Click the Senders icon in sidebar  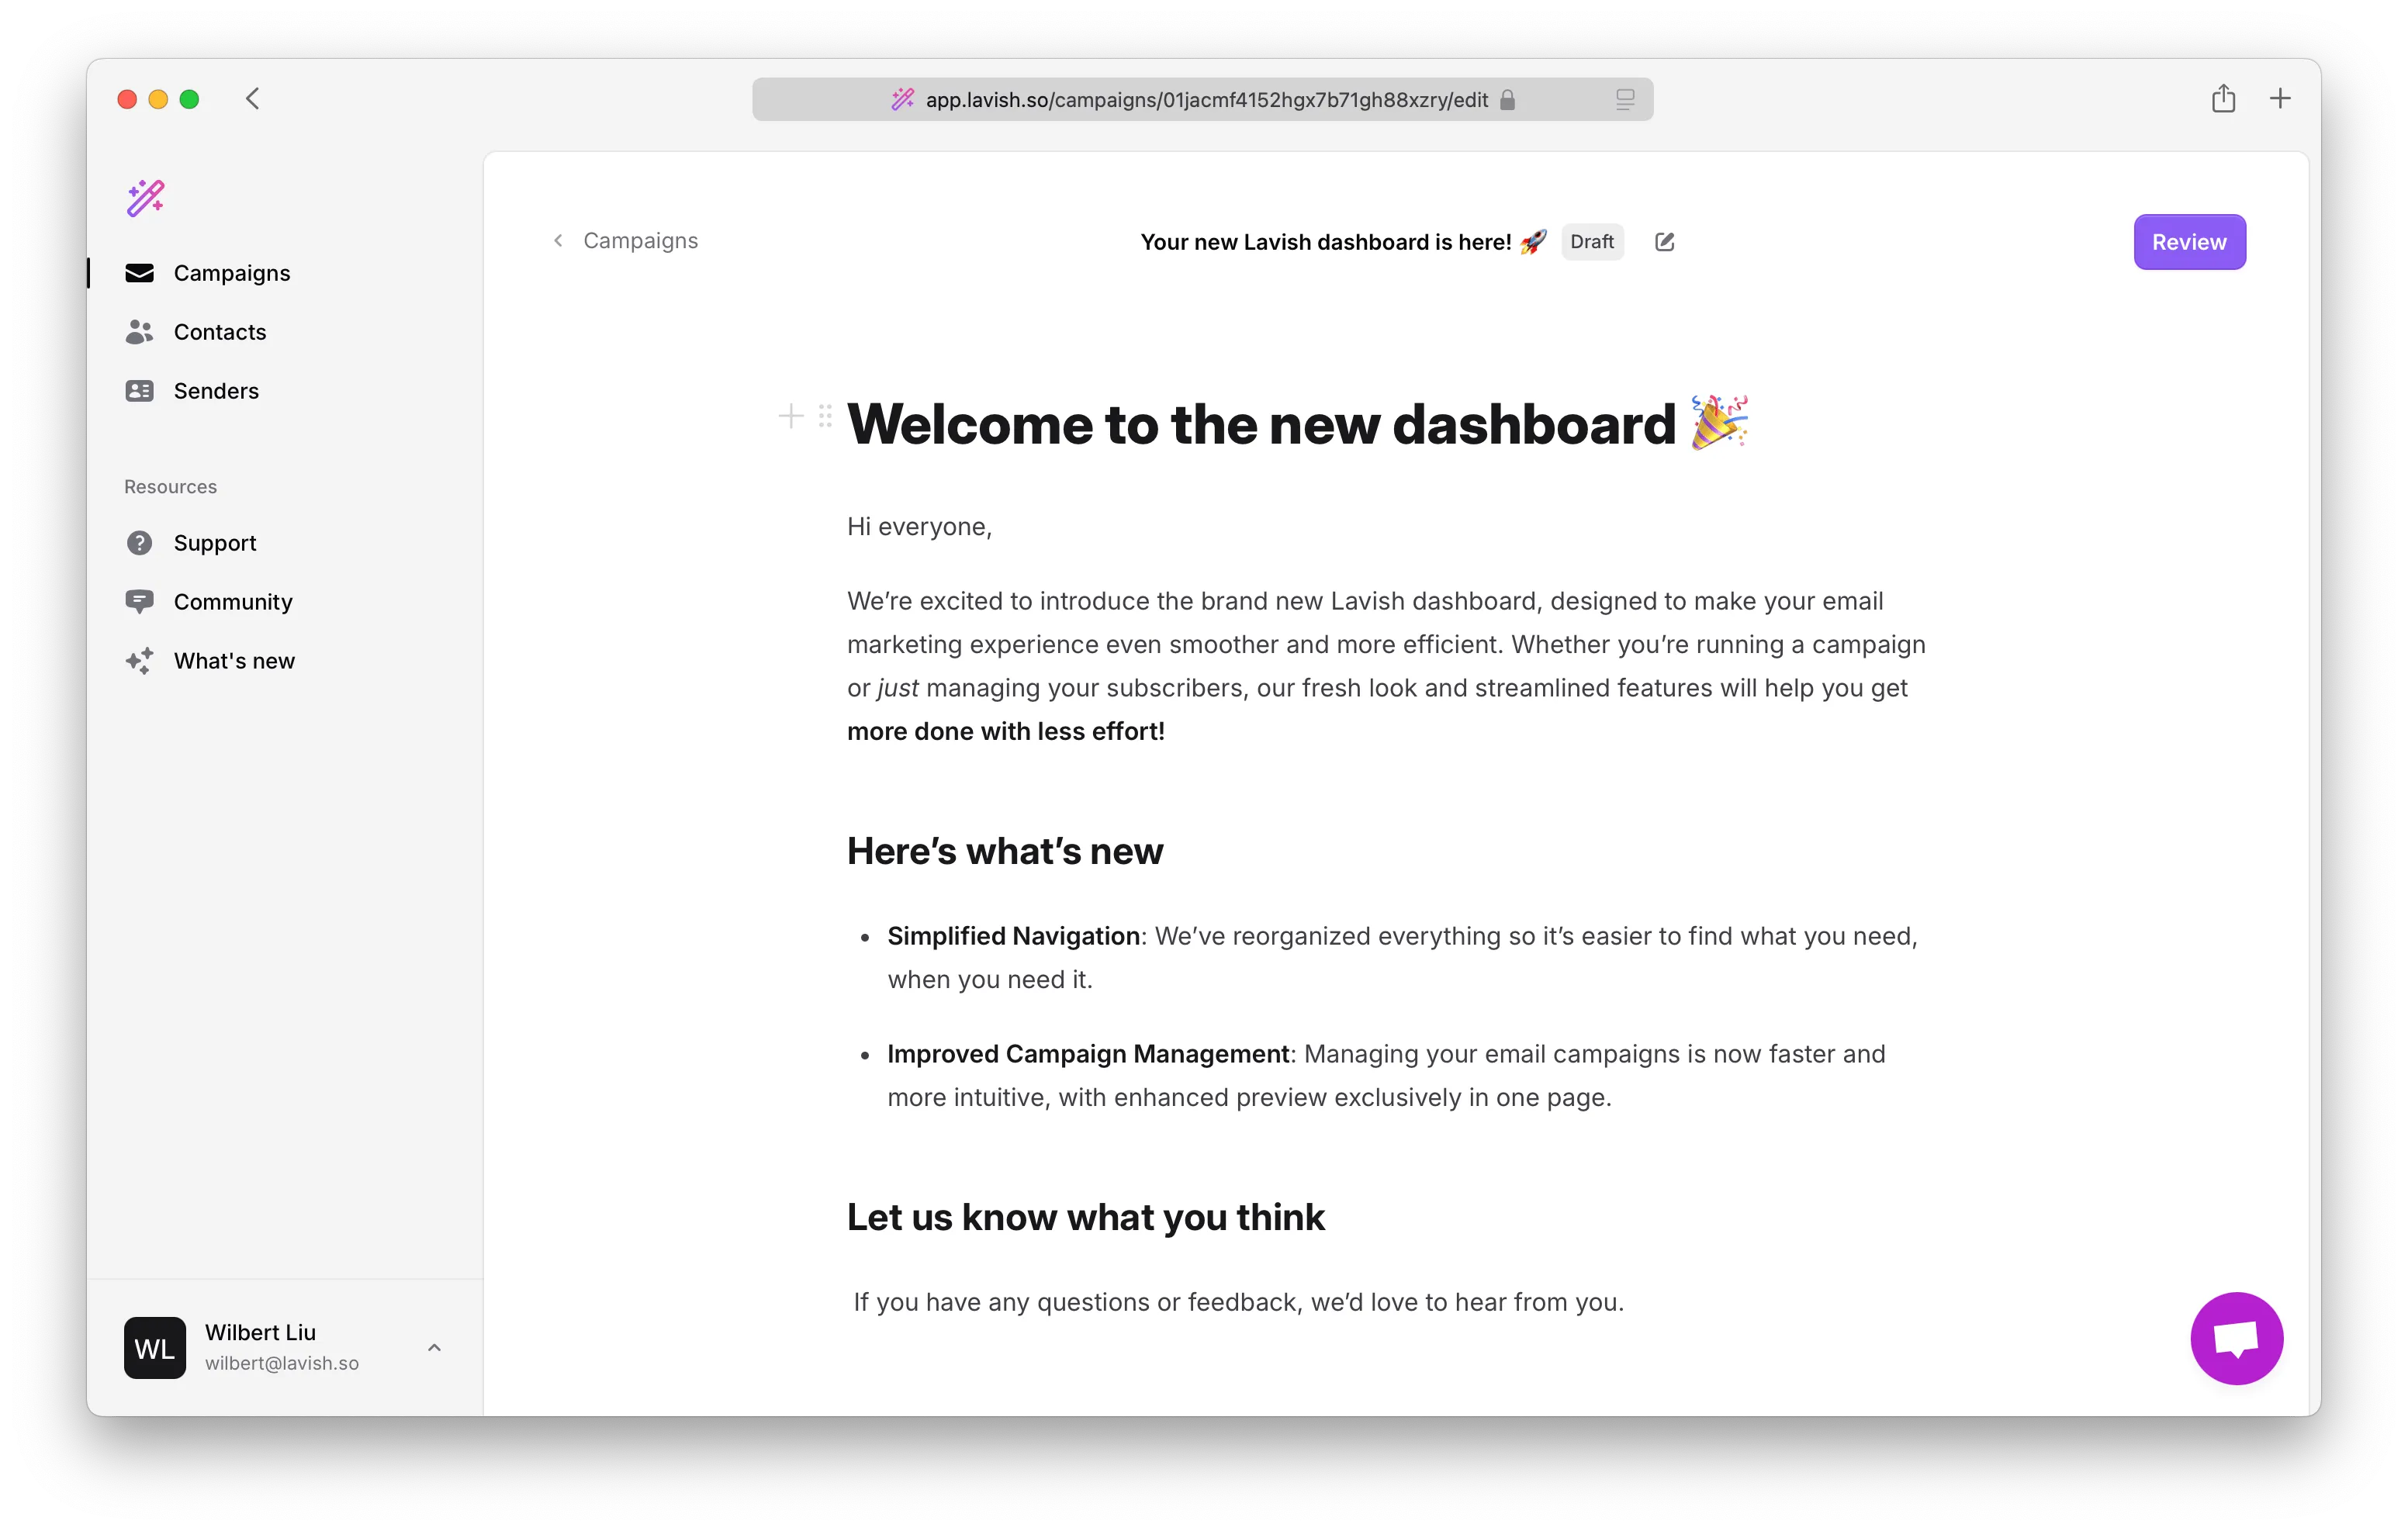139,389
